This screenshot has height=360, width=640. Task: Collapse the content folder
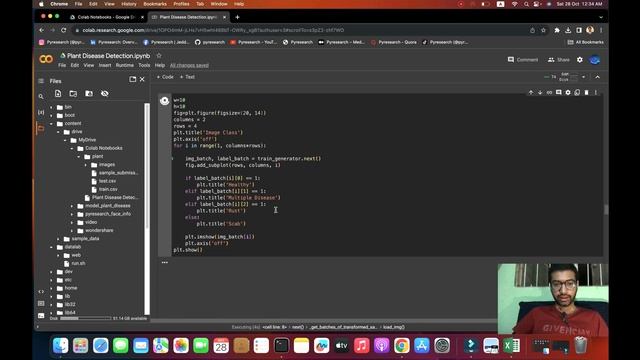coord(51,124)
